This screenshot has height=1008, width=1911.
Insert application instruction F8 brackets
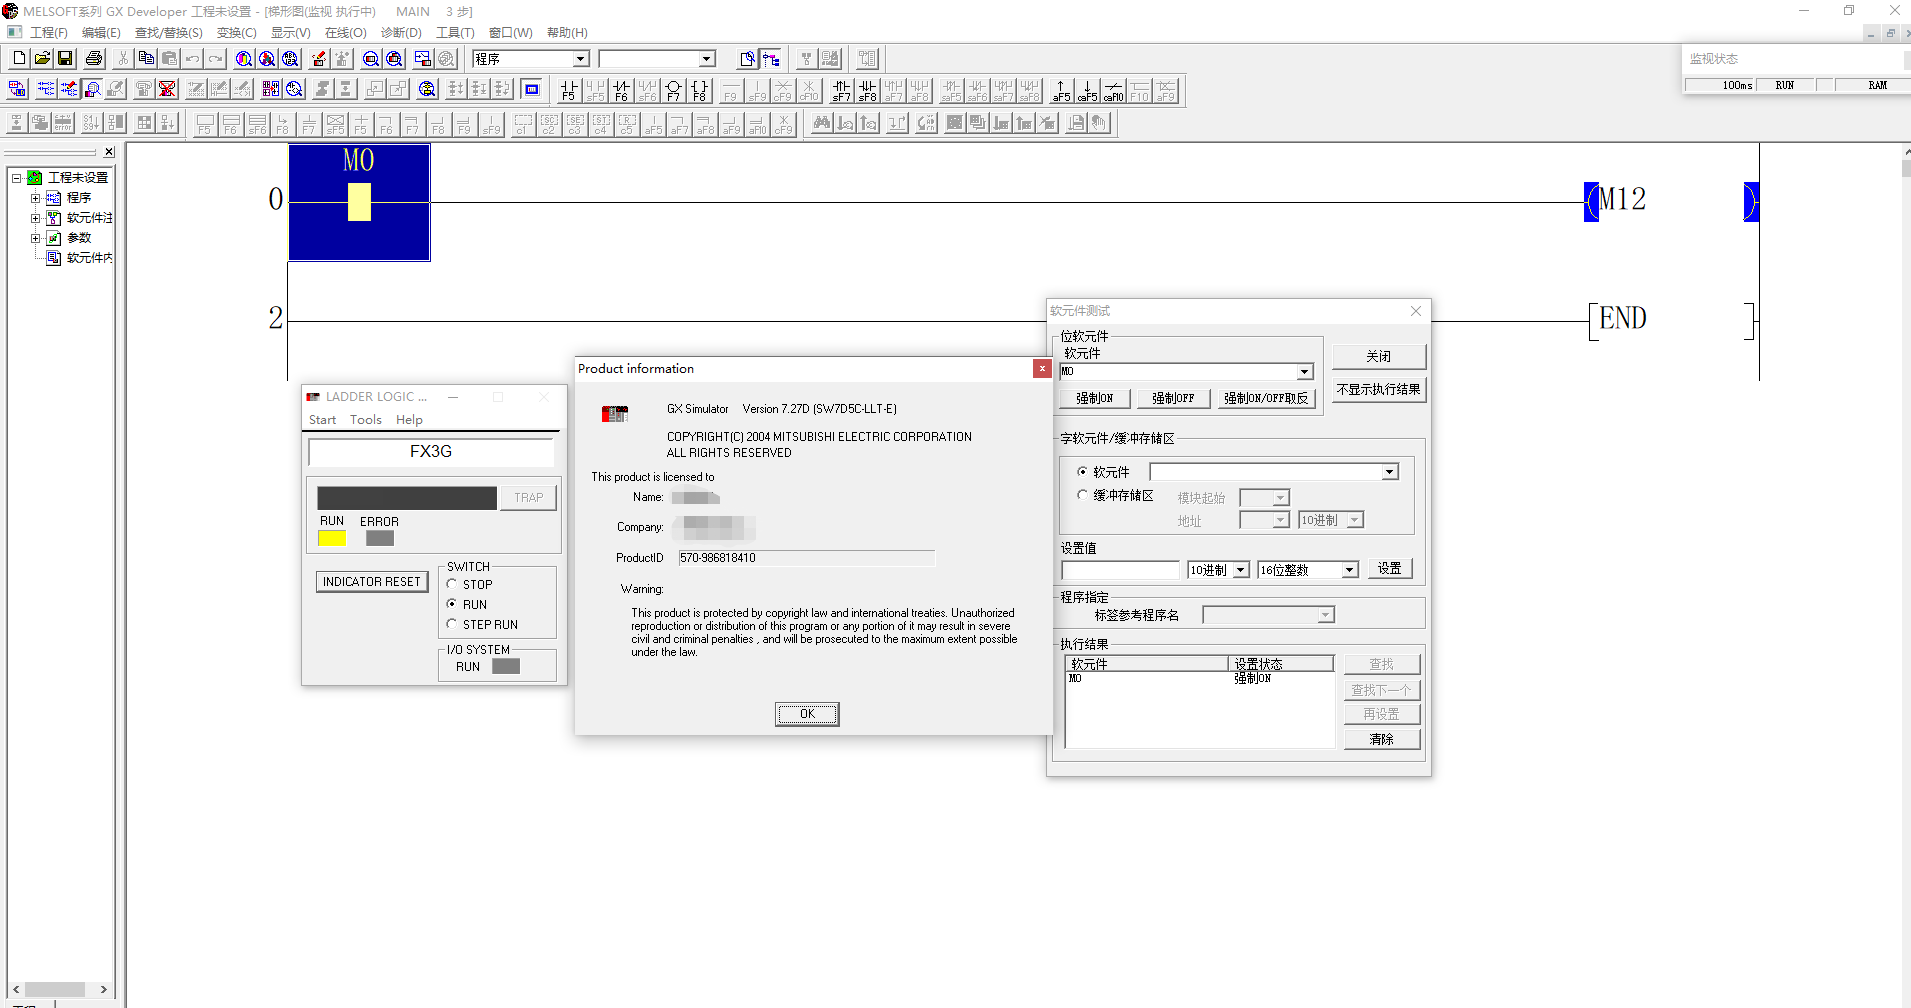pos(699,91)
